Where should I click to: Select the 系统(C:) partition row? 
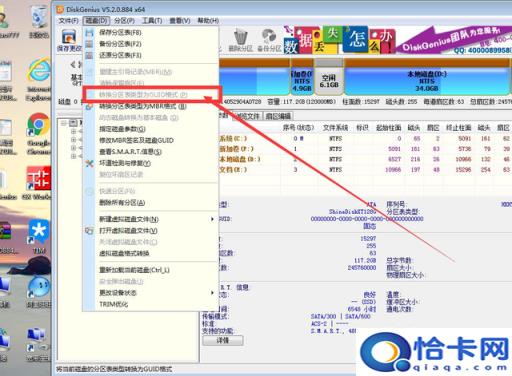tap(365, 138)
